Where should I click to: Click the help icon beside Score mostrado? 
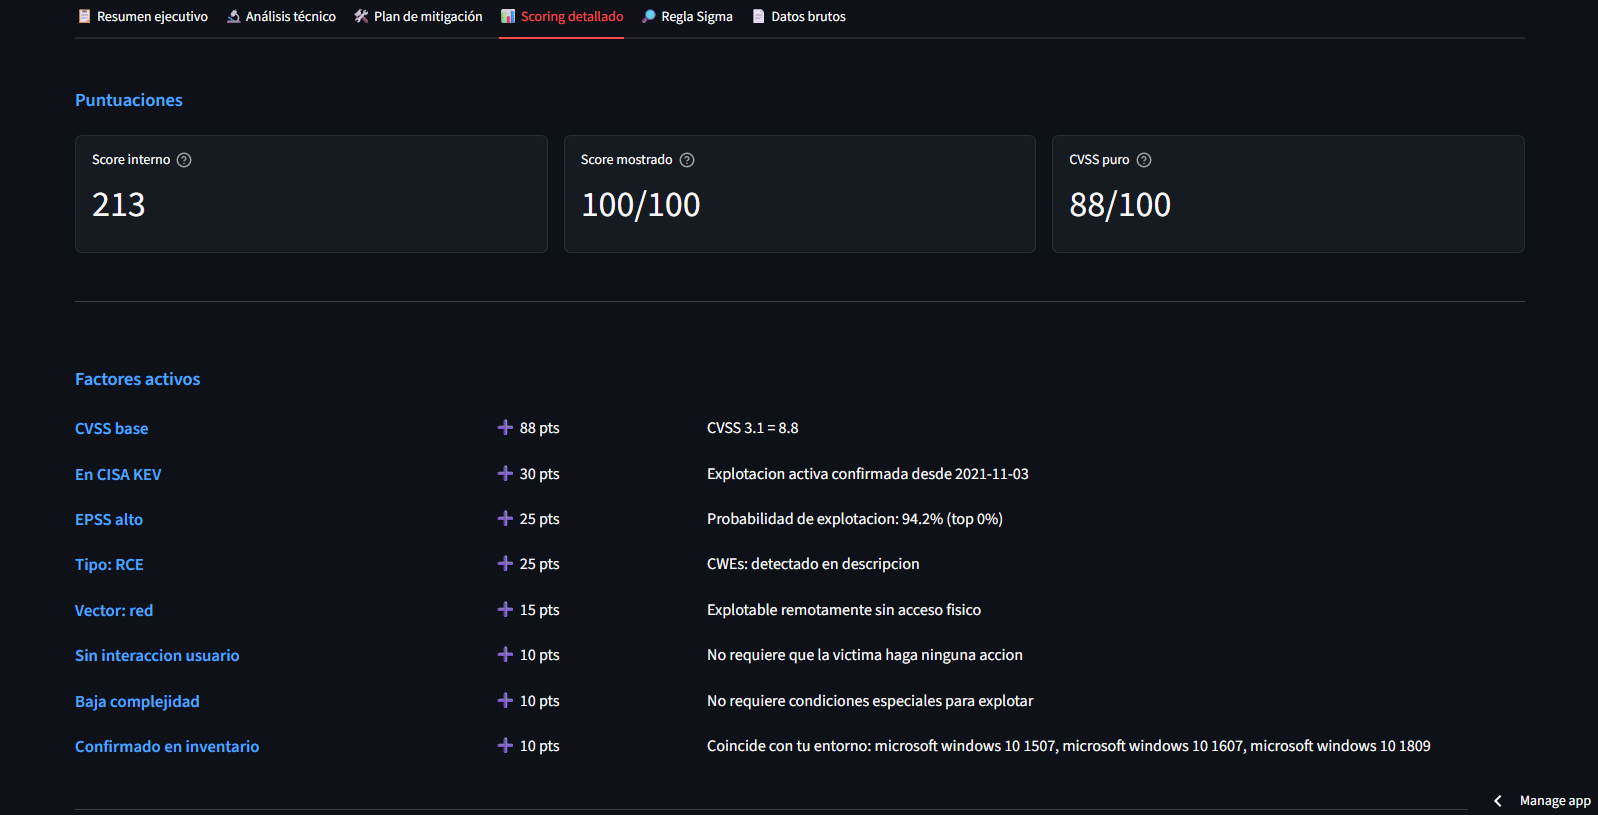click(687, 160)
